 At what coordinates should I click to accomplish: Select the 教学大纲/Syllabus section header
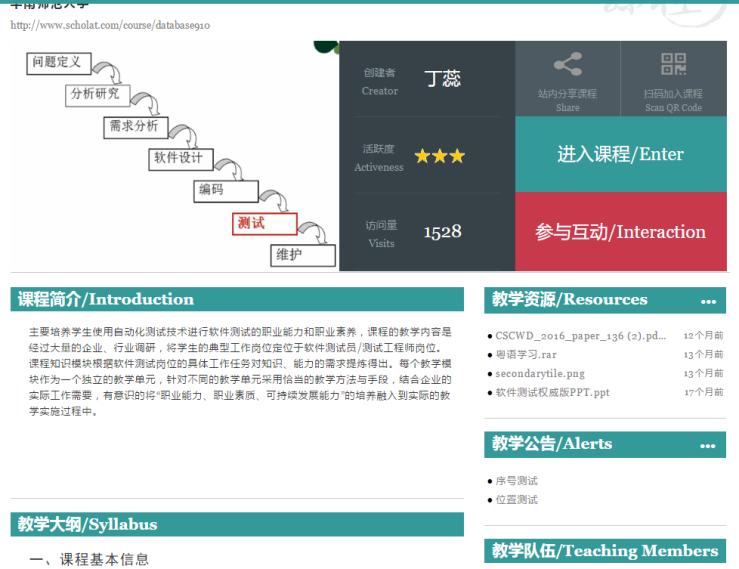click(x=88, y=524)
